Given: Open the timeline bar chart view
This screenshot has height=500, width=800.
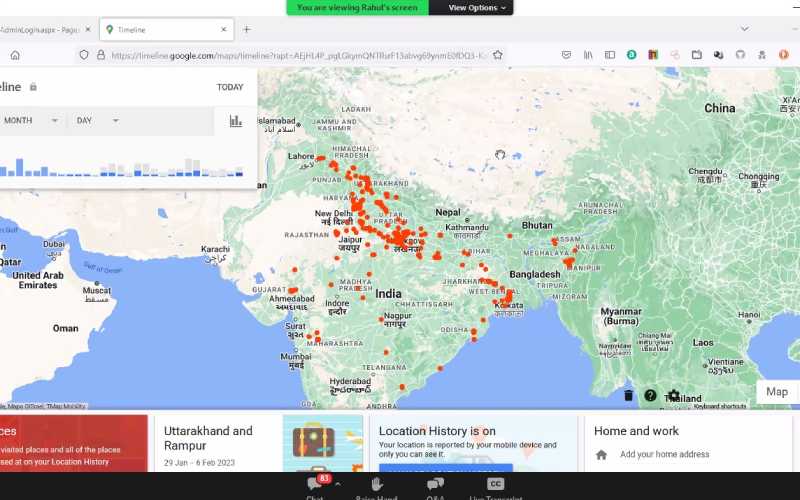Looking at the screenshot, I should coord(236,121).
